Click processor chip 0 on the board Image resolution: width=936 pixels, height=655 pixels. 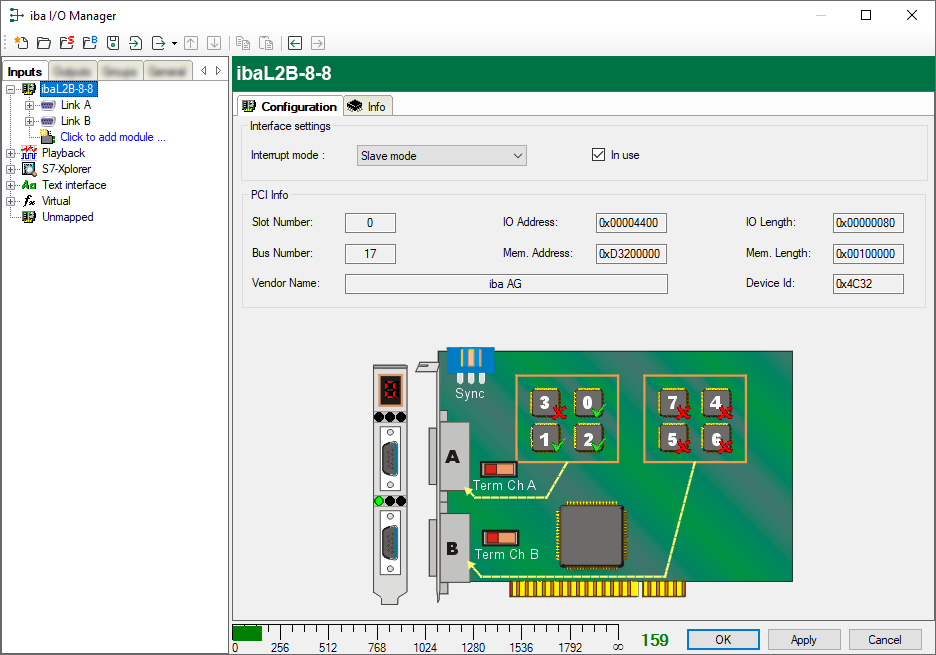pyautogui.click(x=590, y=404)
